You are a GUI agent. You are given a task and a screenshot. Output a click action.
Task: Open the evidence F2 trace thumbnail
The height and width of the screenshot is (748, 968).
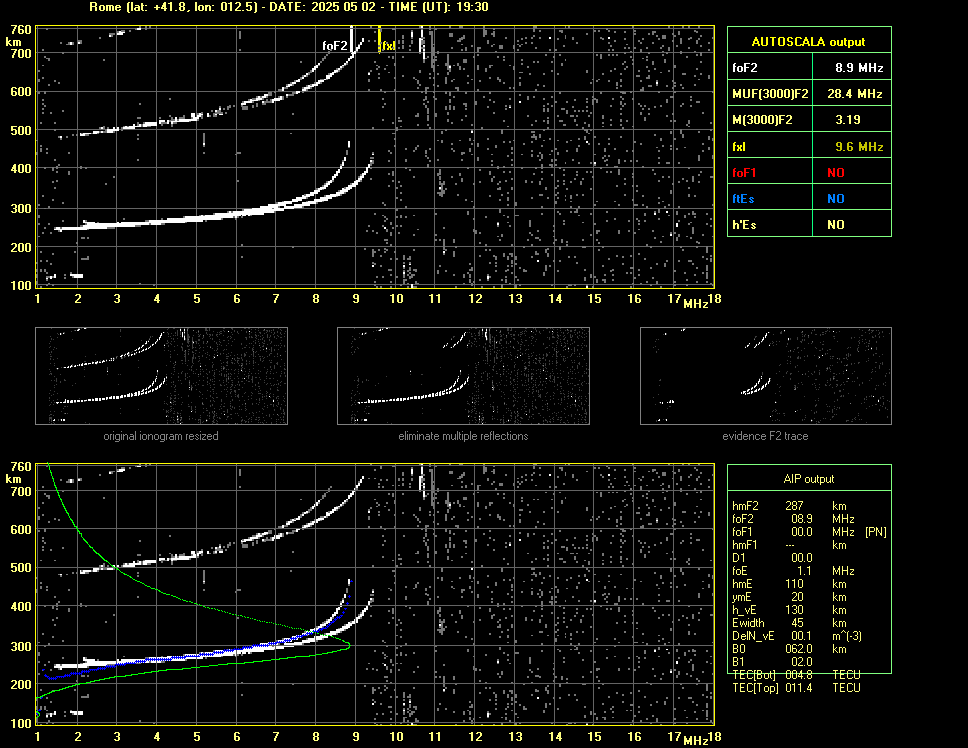pyautogui.click(x=766, y=376)
